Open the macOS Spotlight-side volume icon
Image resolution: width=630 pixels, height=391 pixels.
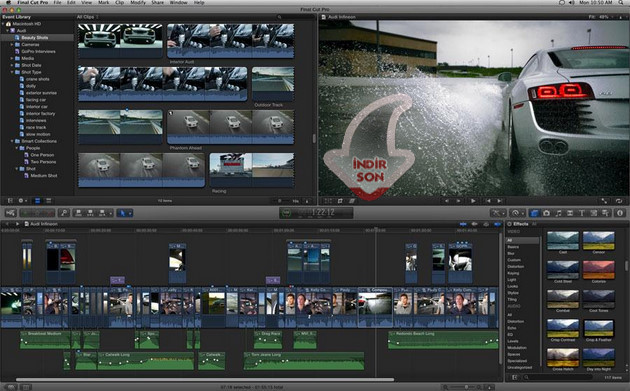pos(571,2)
